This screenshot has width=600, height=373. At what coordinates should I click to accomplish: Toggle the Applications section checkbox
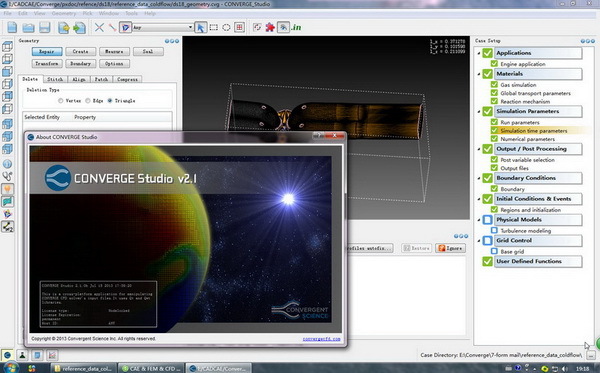tap(487, 53)
